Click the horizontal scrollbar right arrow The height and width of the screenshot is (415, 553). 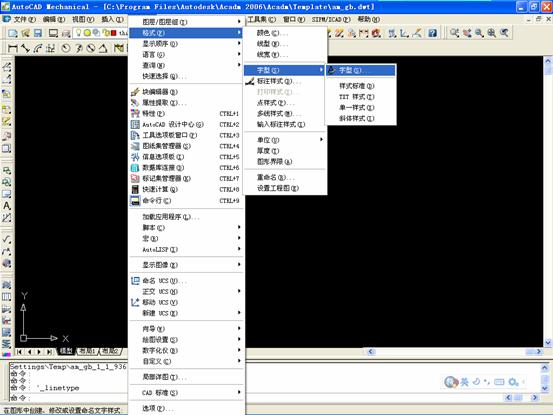tap(539, 352)
